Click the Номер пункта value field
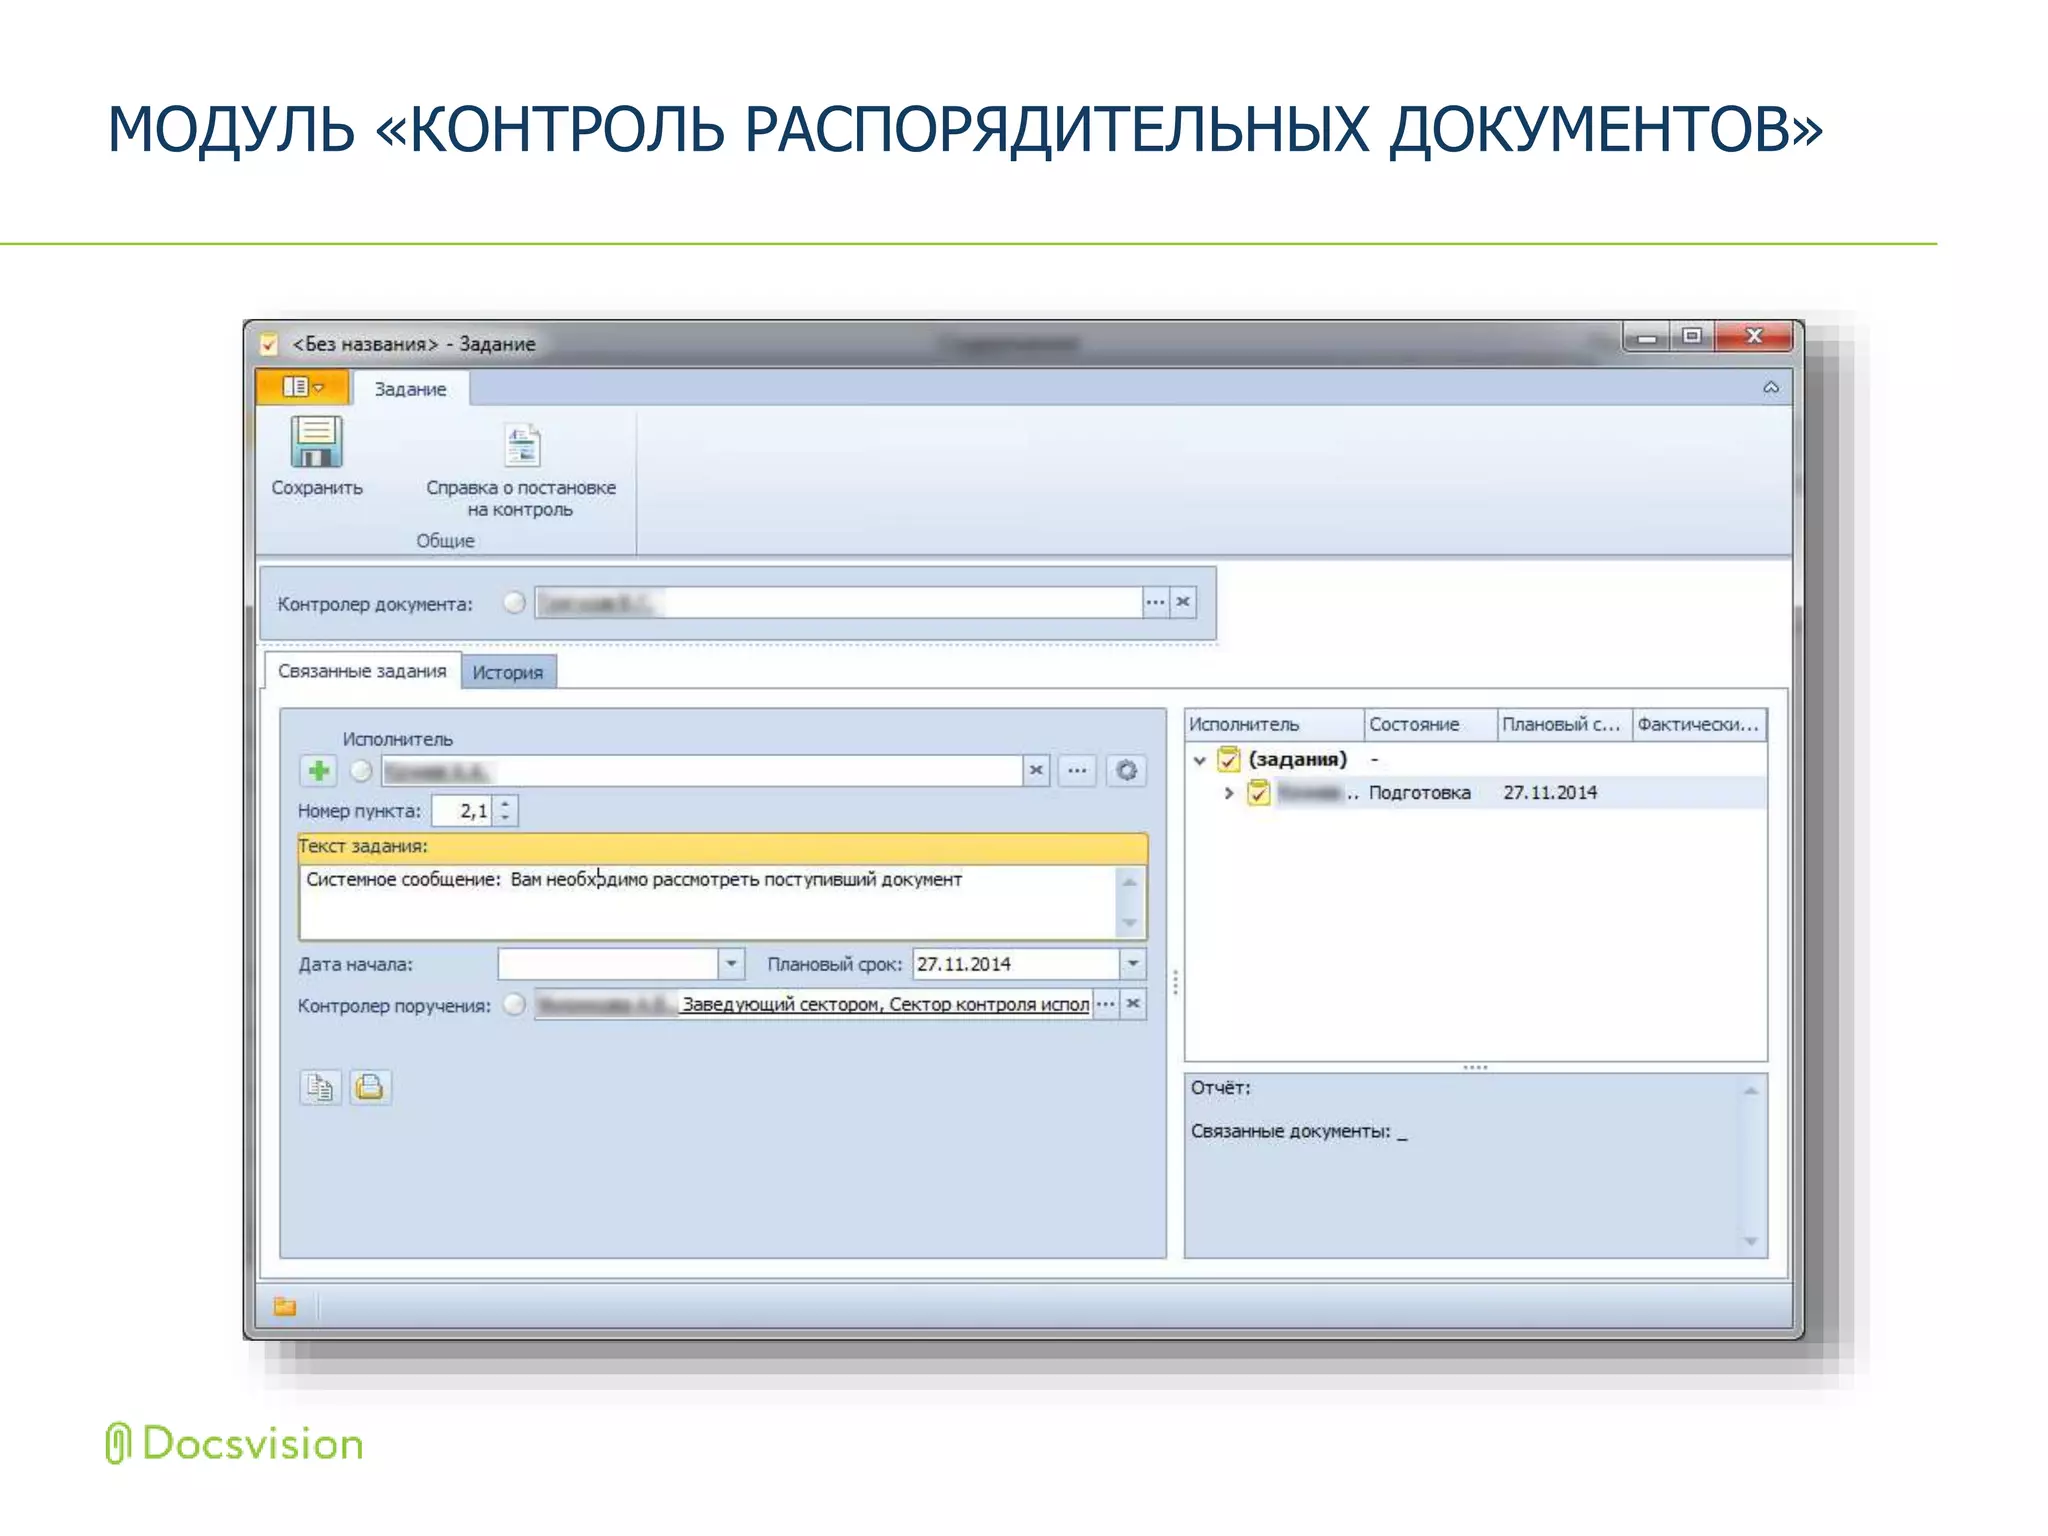This screenshot has height=1536, width=2048. (x=463, y=811)
